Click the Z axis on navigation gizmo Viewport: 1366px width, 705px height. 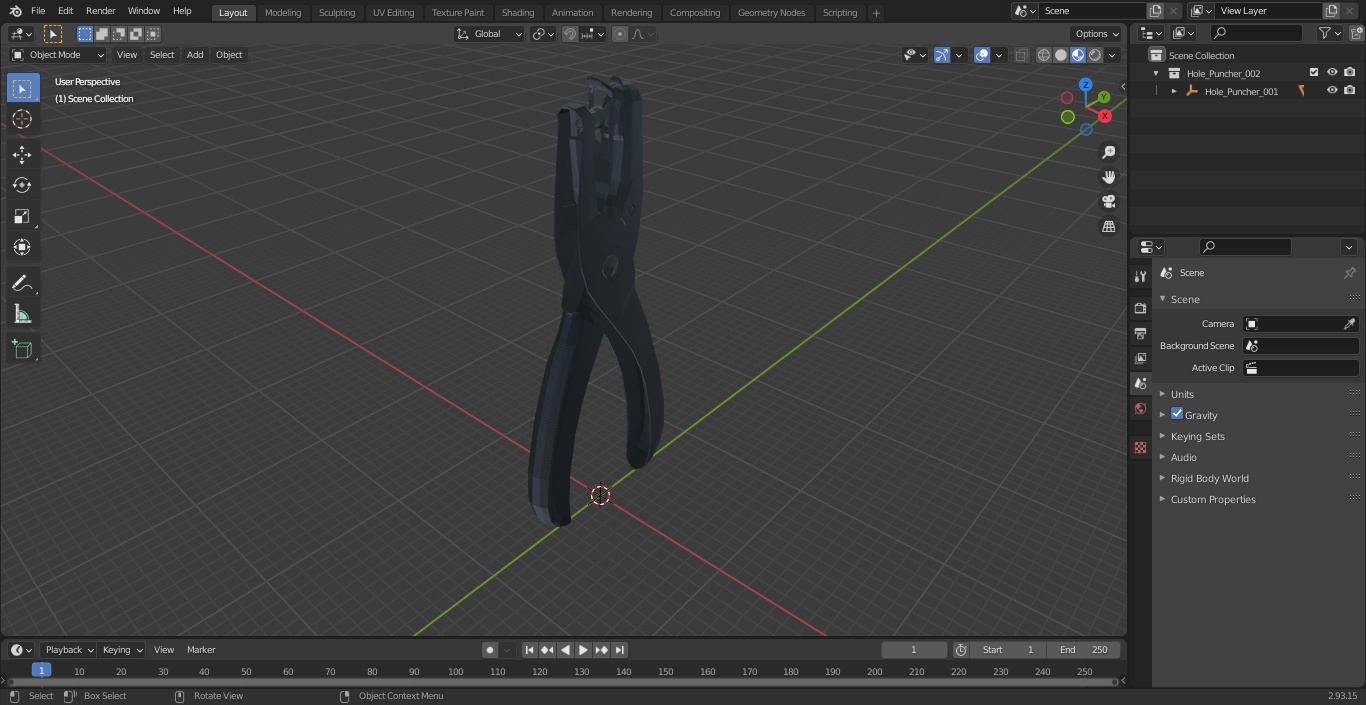(1085, 85)
